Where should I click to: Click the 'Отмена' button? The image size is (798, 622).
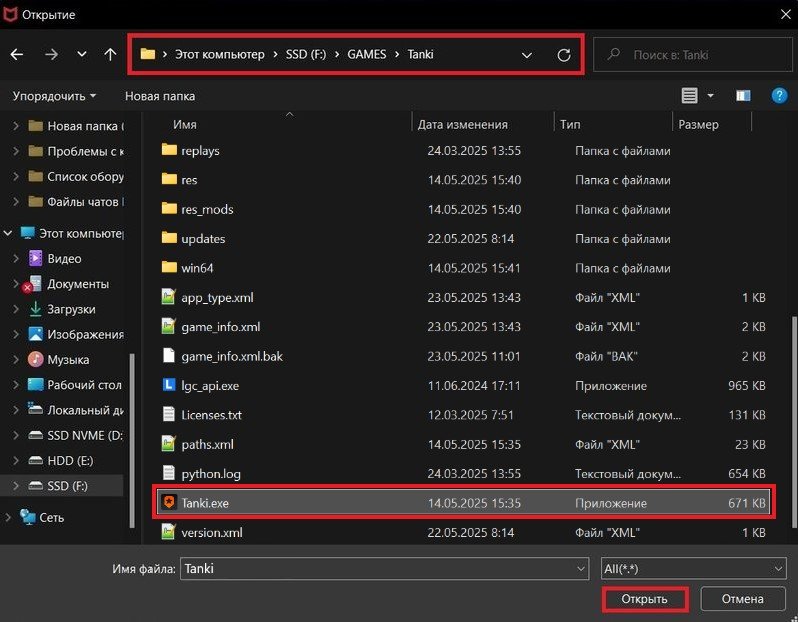point(743,599)
